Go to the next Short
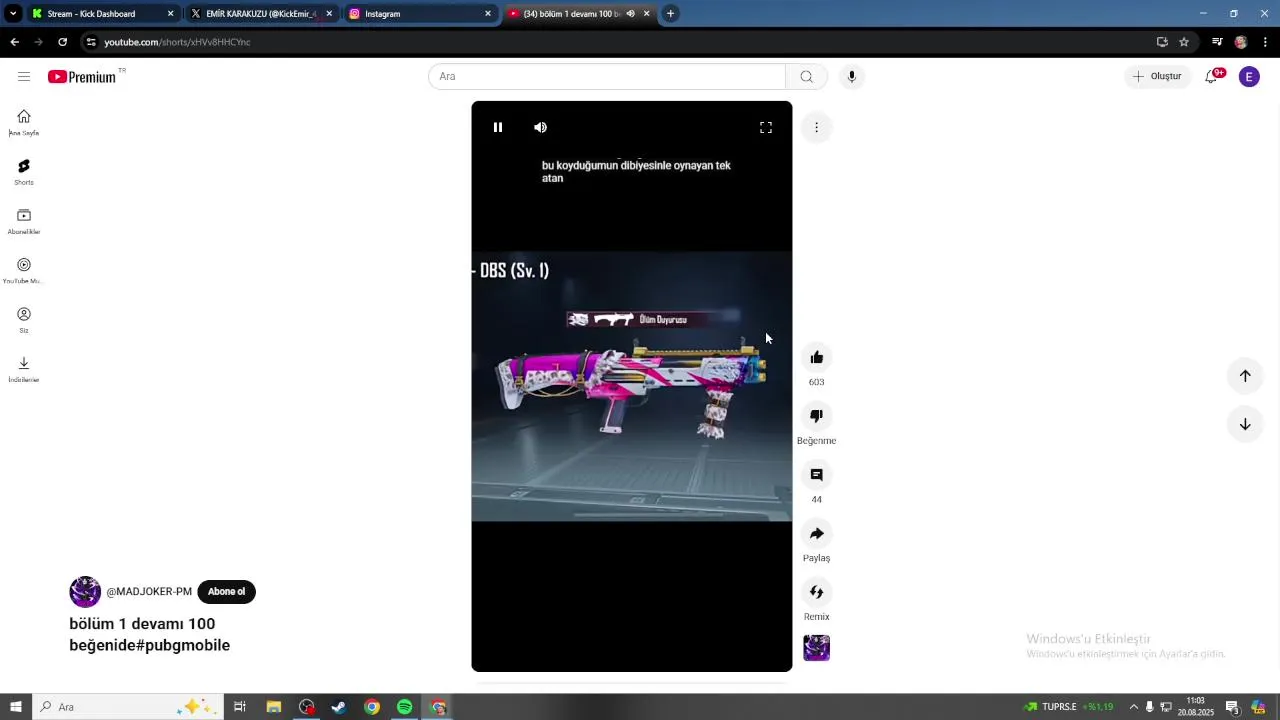This screenshot has width=1280, height=720. pos(1245,424)
